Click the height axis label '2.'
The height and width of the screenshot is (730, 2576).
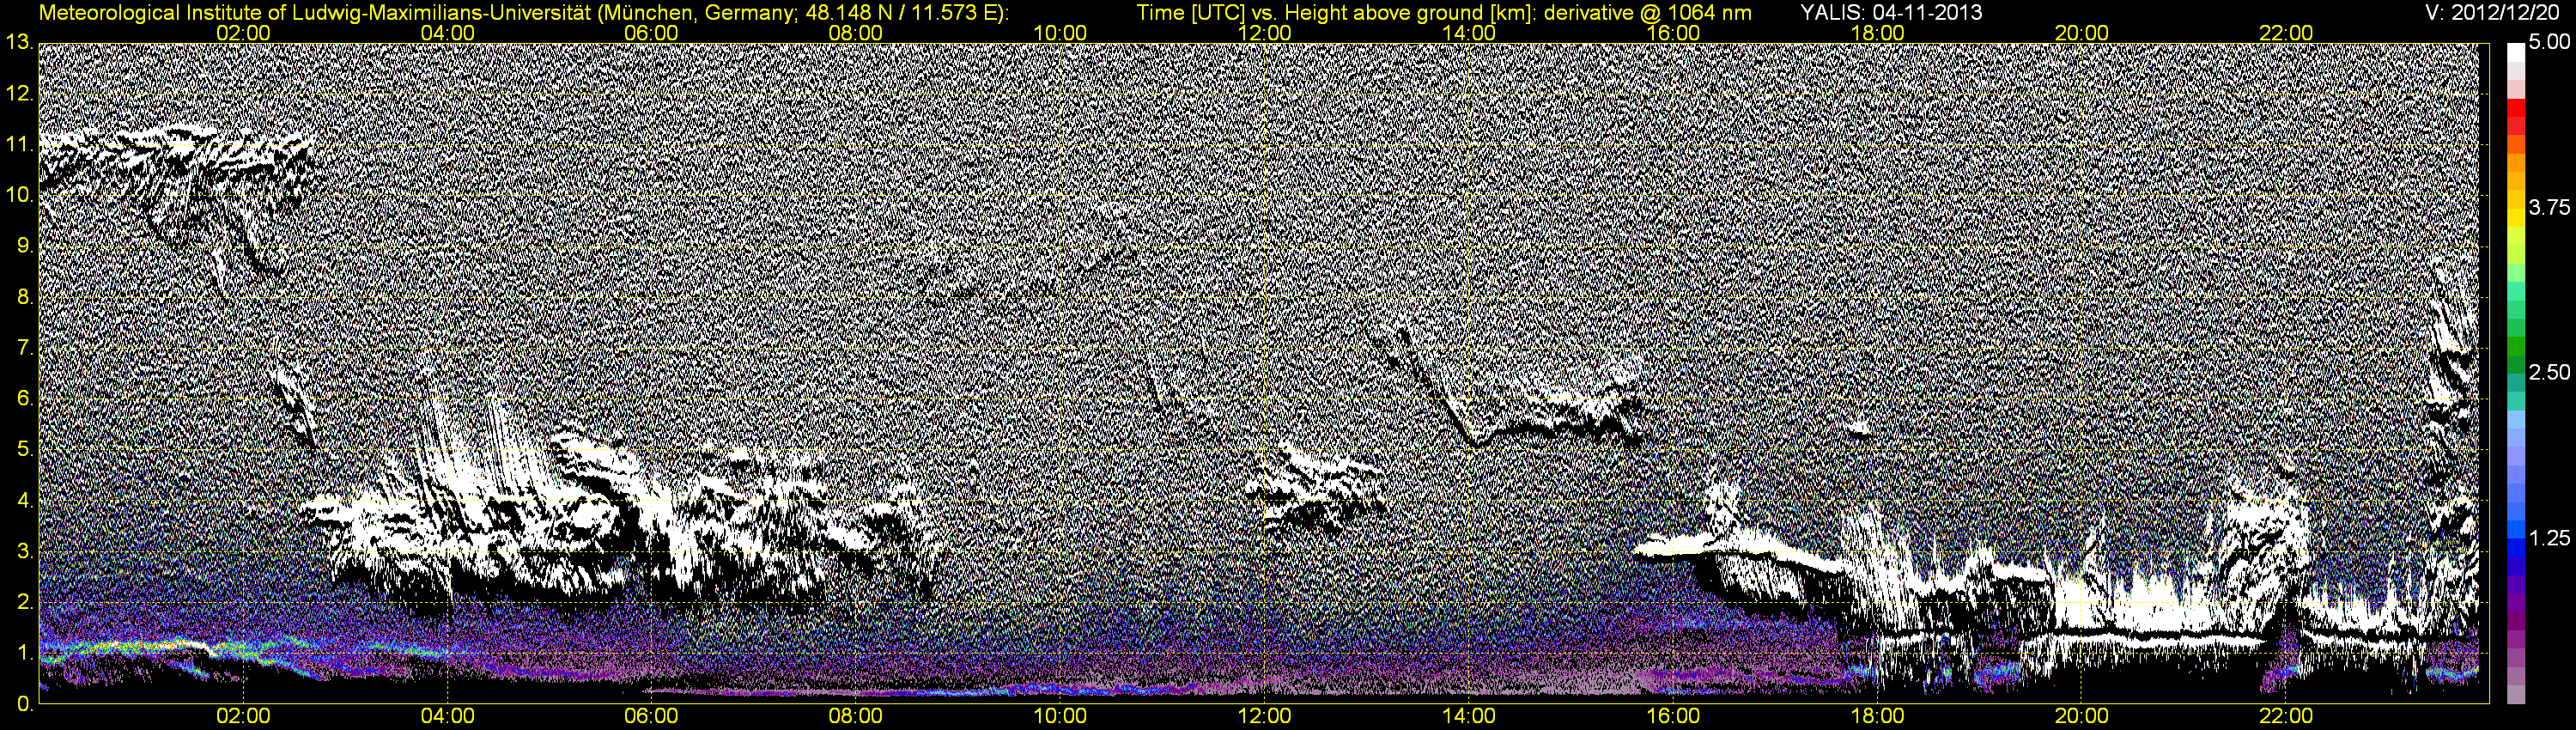(25, 603)
